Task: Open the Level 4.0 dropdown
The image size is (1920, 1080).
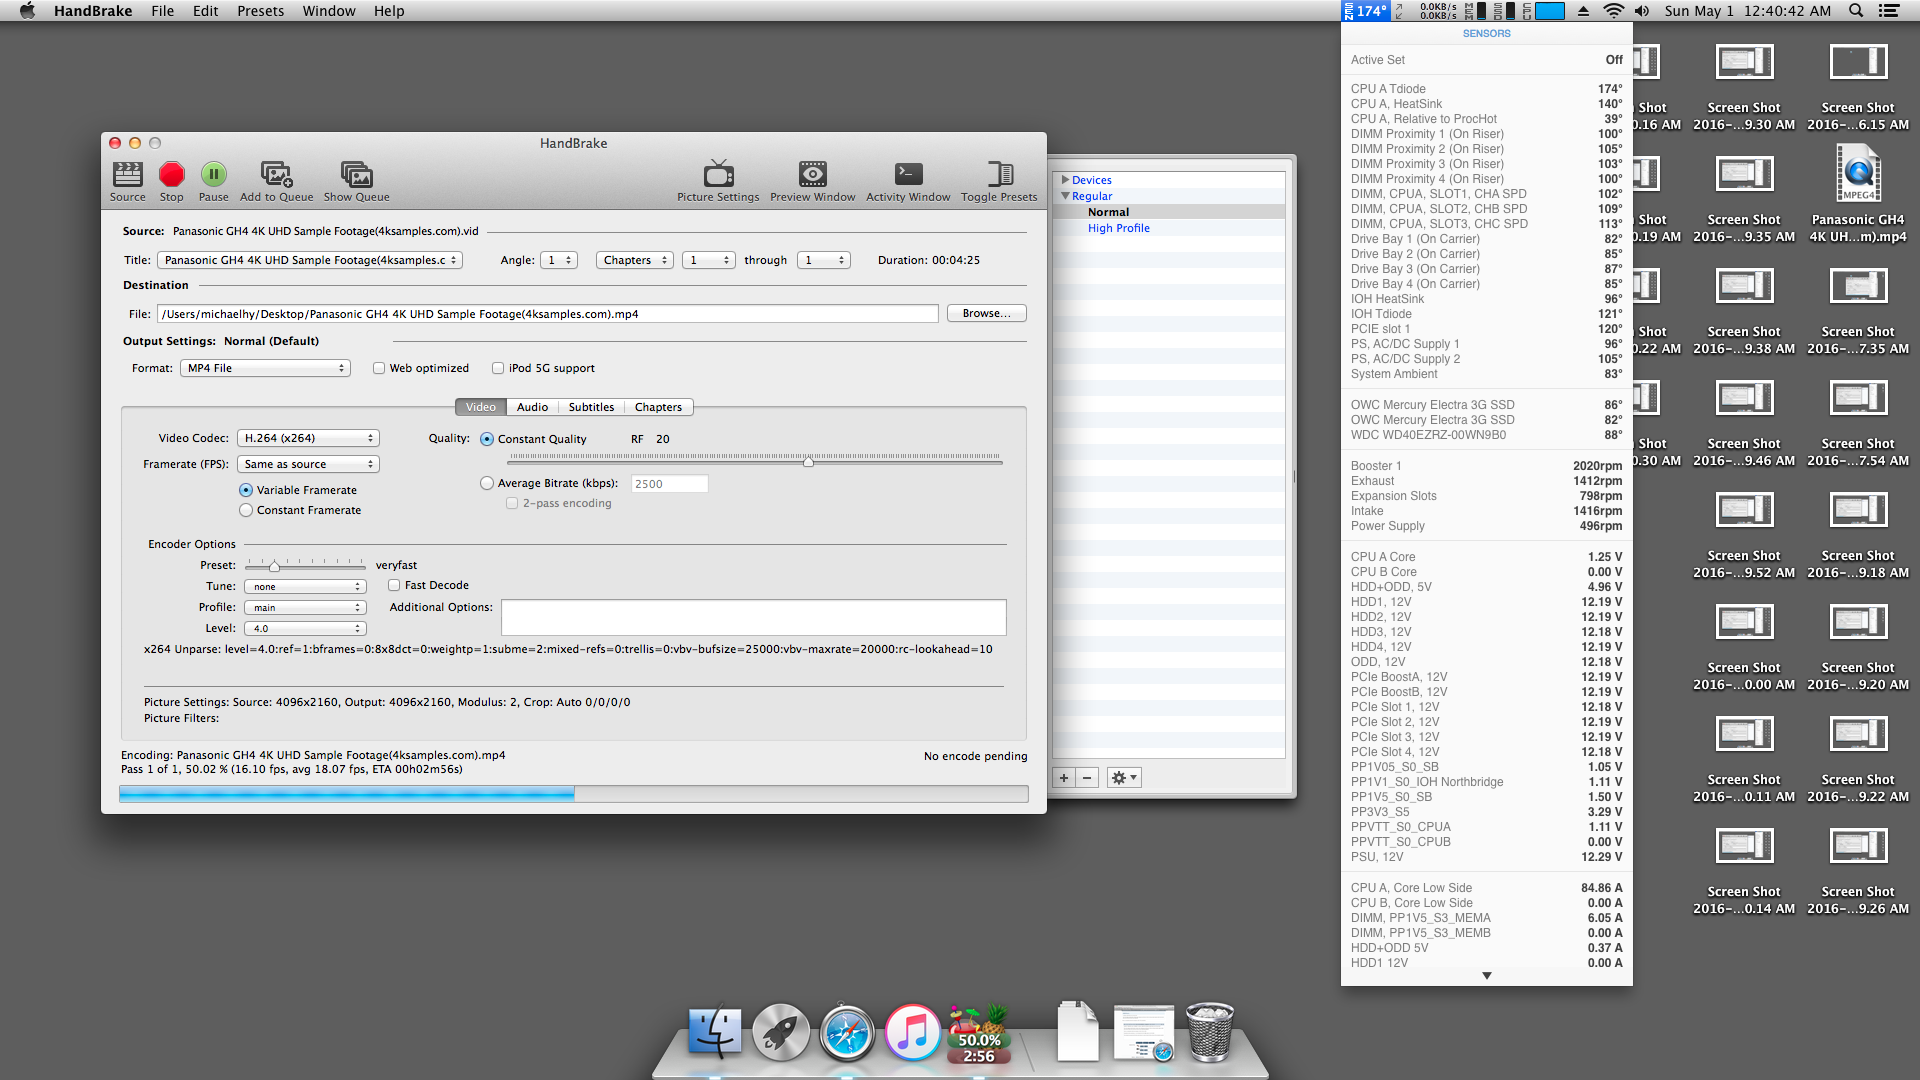Action: 305,628
